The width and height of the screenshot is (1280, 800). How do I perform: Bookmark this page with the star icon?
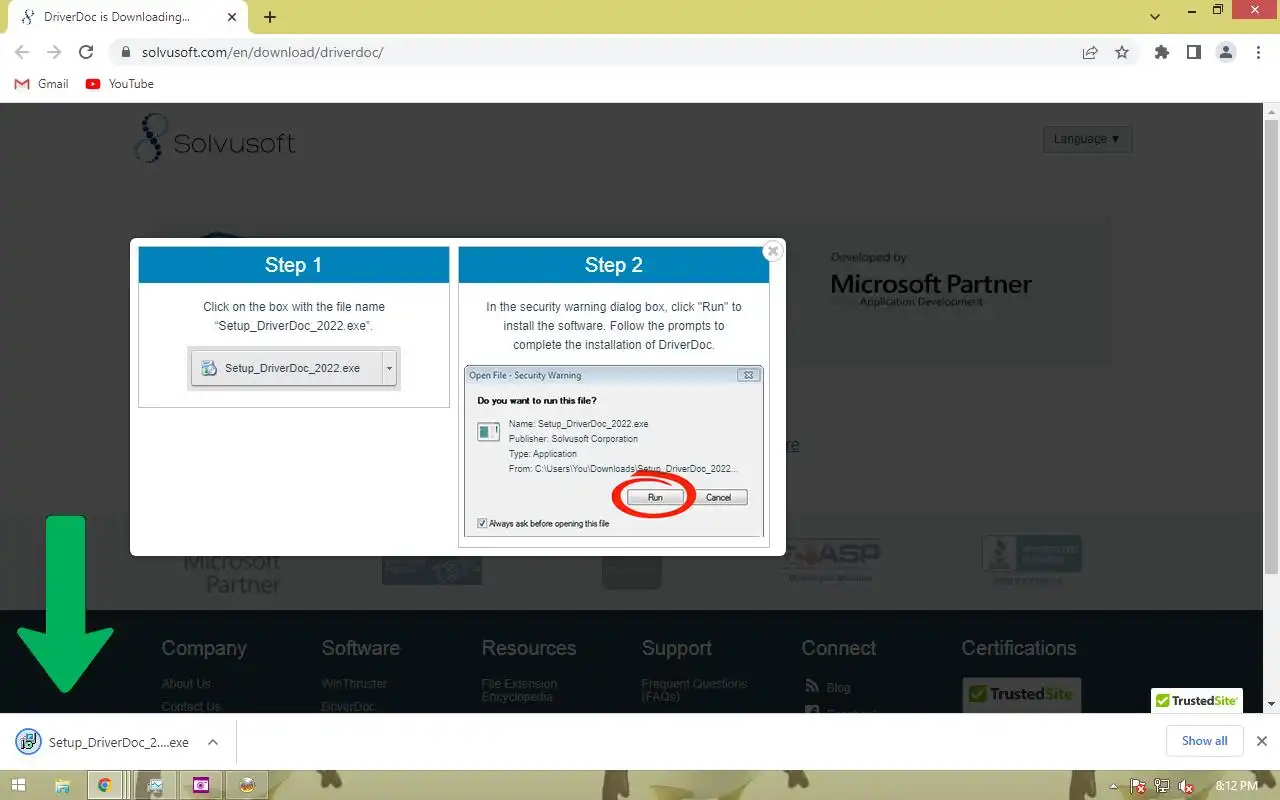point(1122,53)
